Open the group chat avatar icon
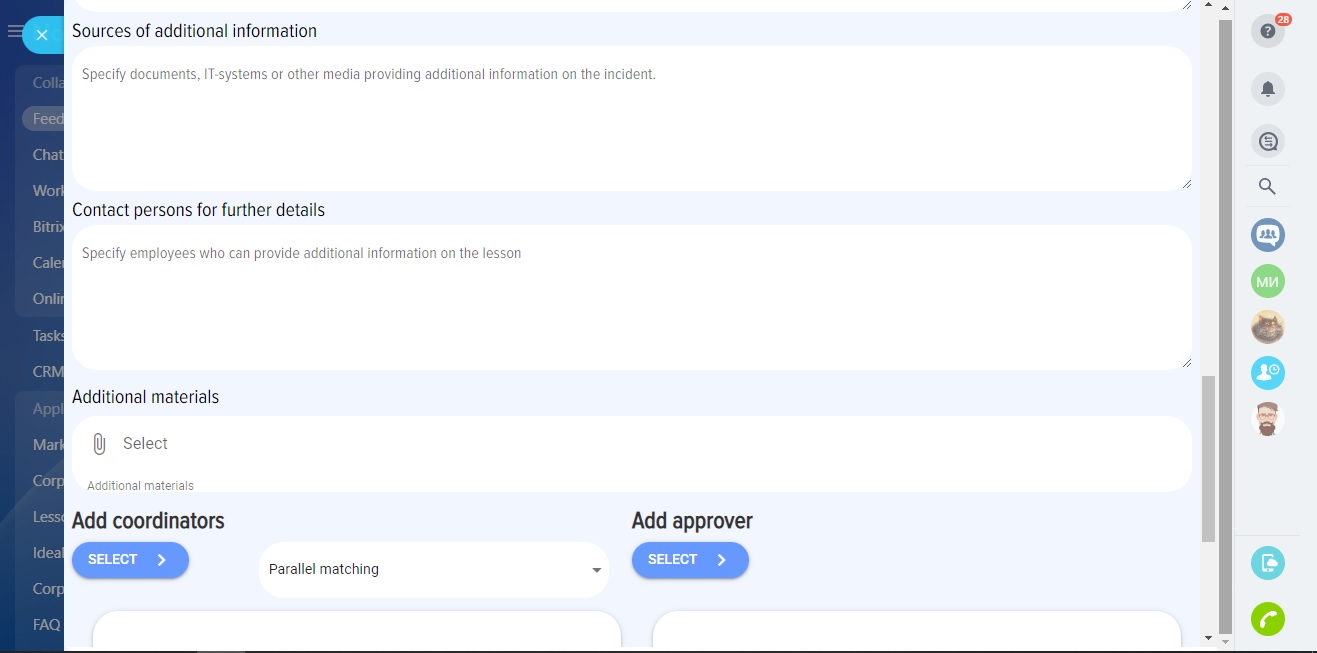The height and width of the screenshot is (653, 1317). pos(1267,235)
